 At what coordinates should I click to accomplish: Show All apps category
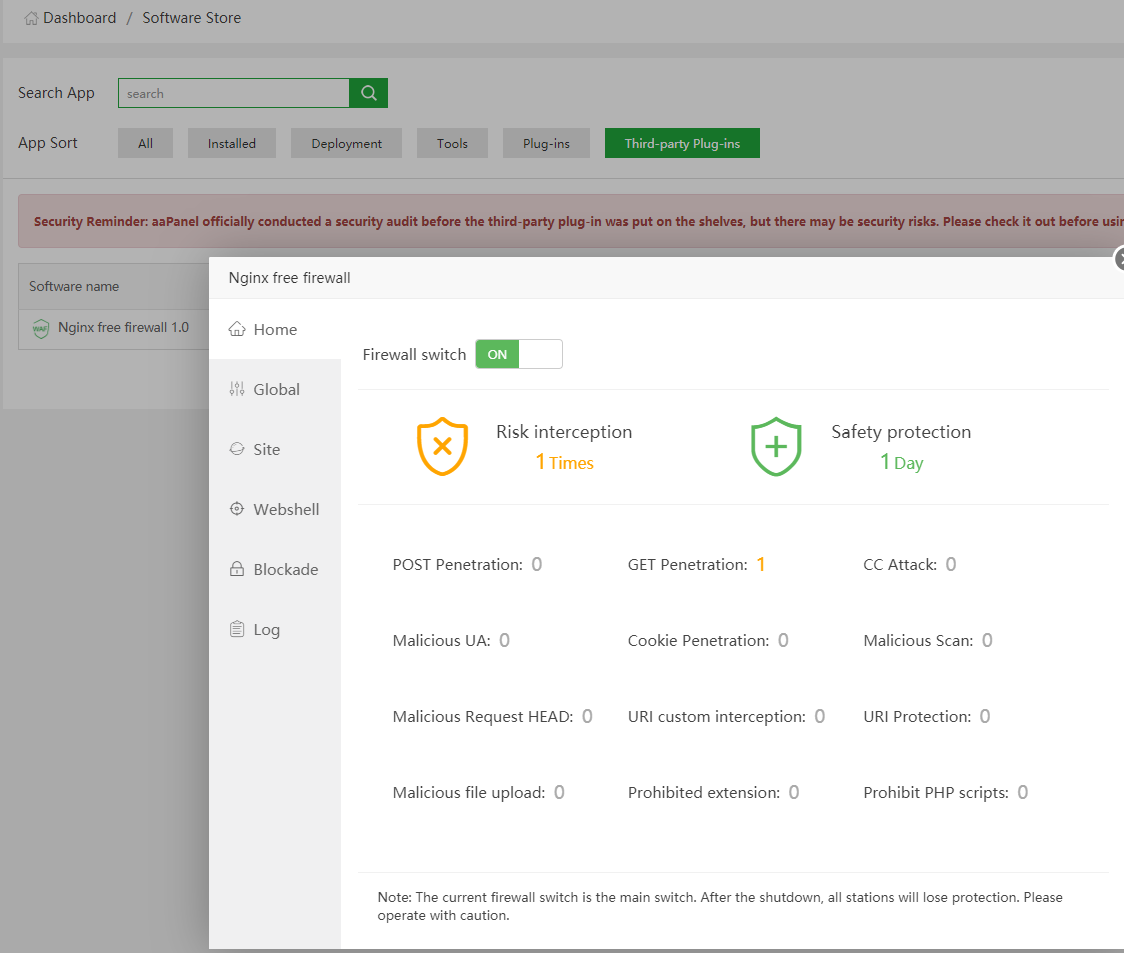146,143
